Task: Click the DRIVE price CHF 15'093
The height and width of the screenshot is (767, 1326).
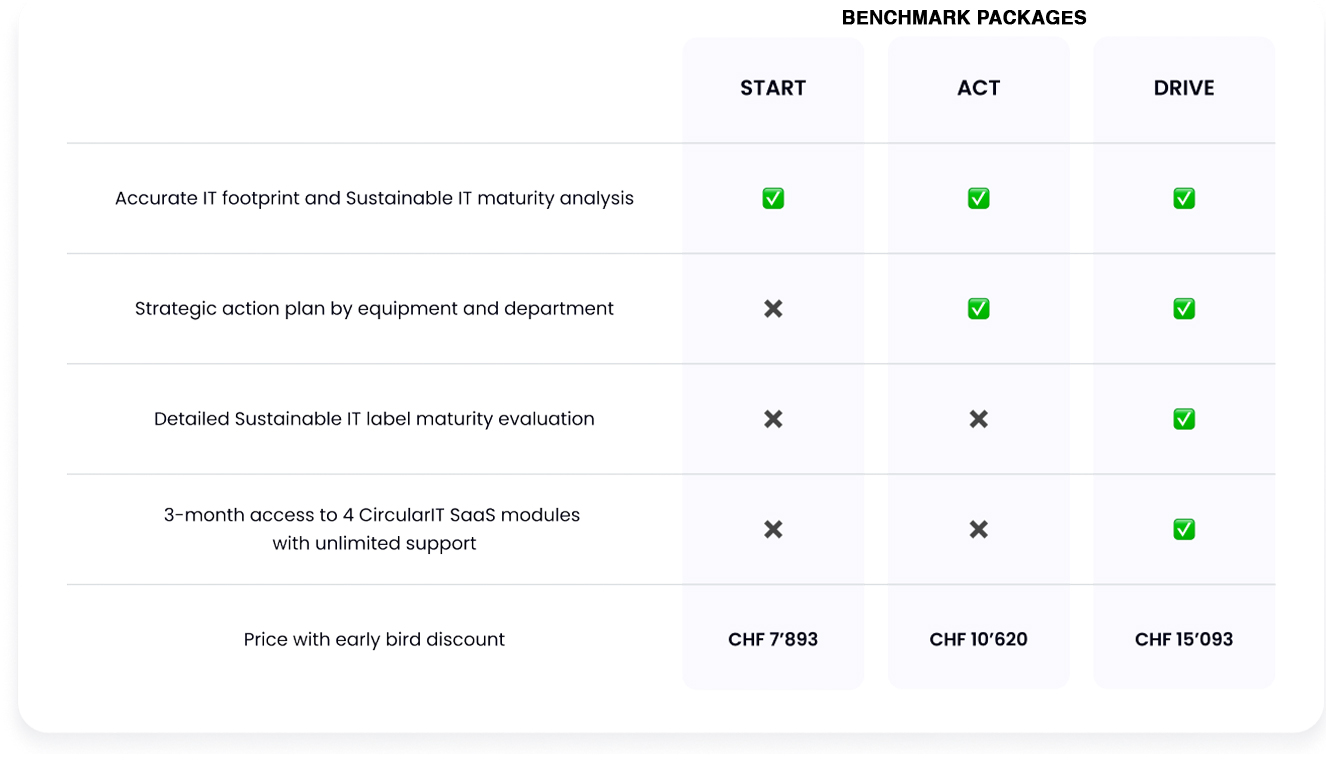Action: click(x=1184, y=639)
